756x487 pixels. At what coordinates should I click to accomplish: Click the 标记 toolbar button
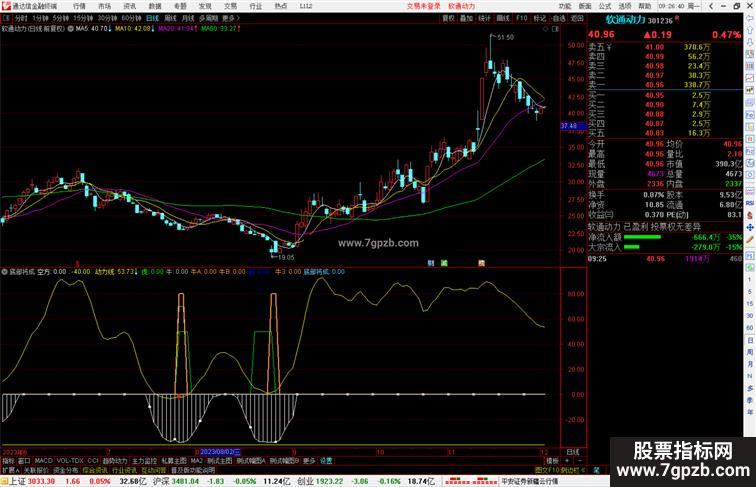coord(540,18)
